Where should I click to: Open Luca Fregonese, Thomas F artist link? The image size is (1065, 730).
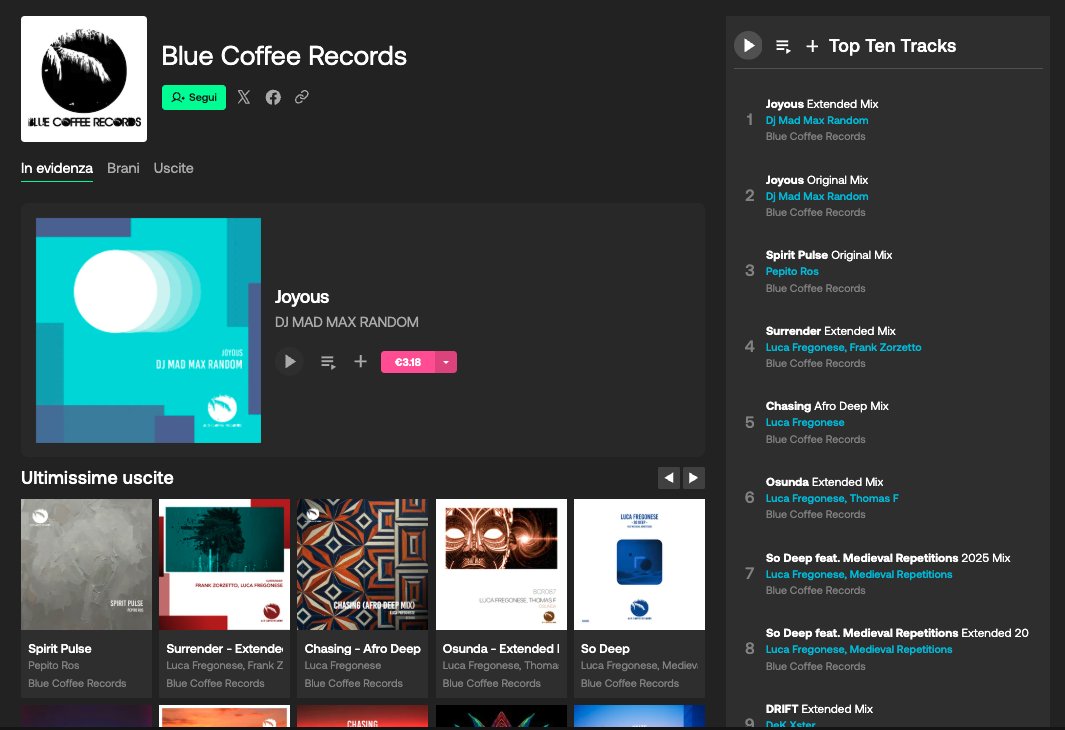(831, 498)
